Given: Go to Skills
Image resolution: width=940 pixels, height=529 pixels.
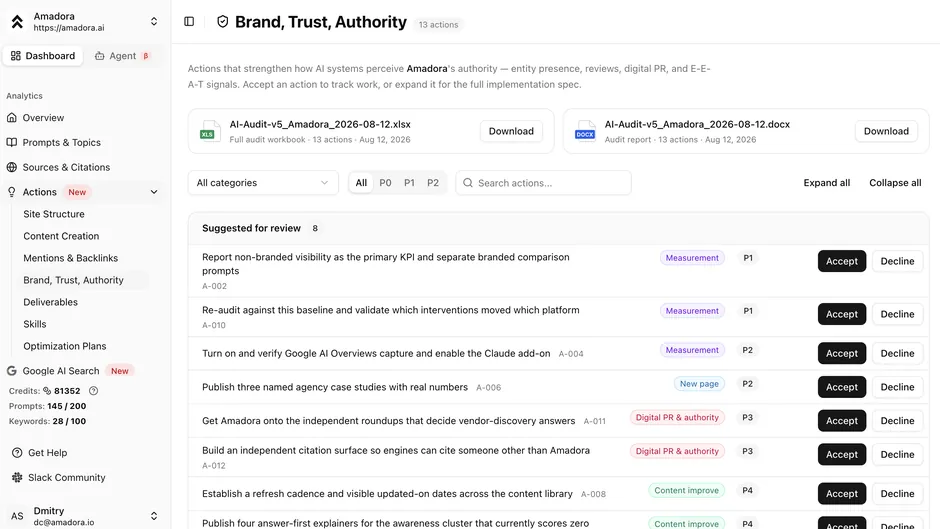Looking at the screenshot, I should pos(35,324).
